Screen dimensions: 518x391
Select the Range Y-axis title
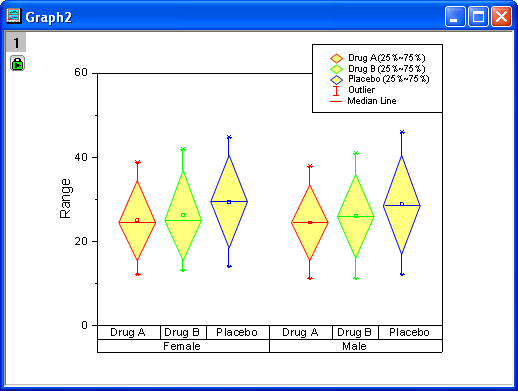(65, 199)
